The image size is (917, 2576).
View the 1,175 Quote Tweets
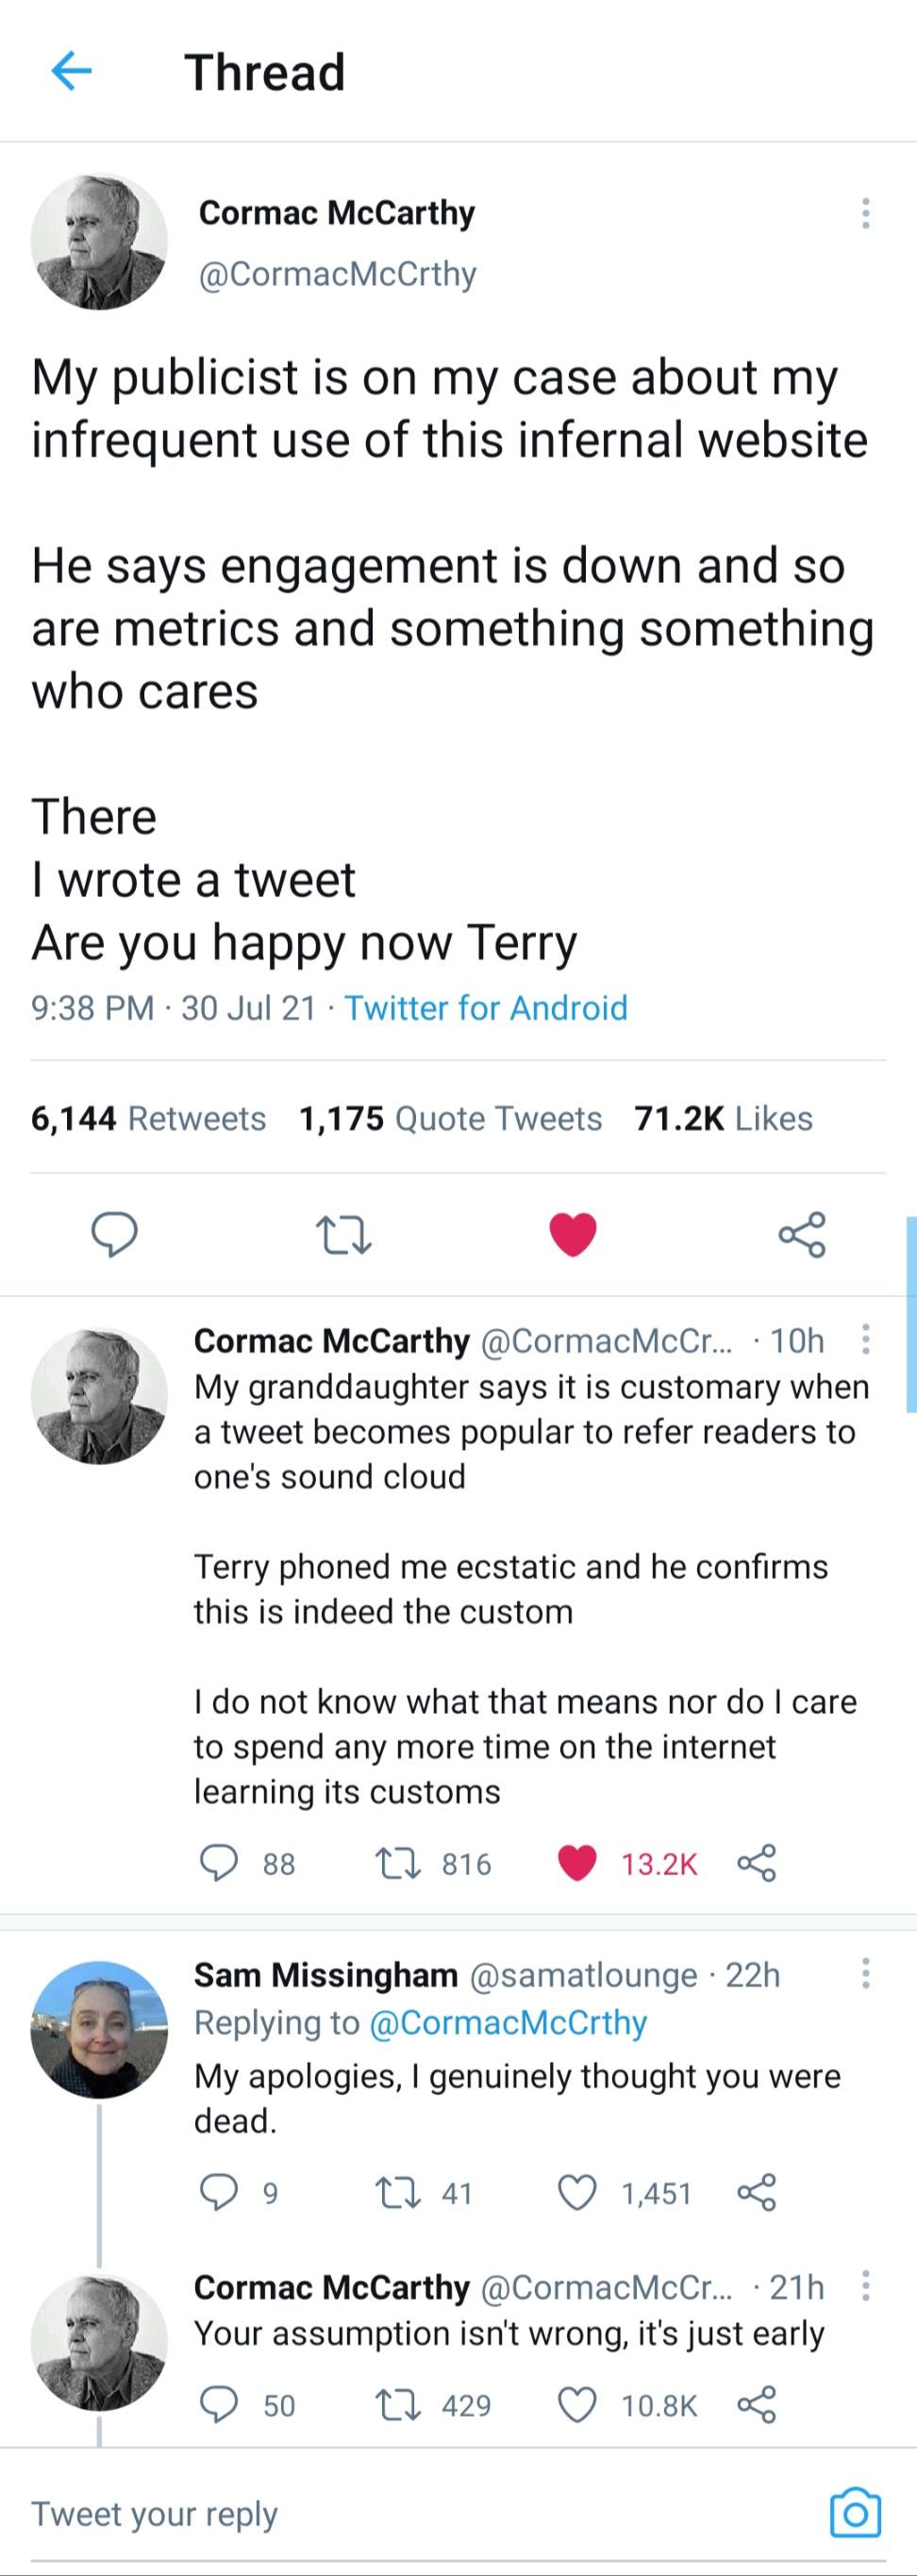449,1118
